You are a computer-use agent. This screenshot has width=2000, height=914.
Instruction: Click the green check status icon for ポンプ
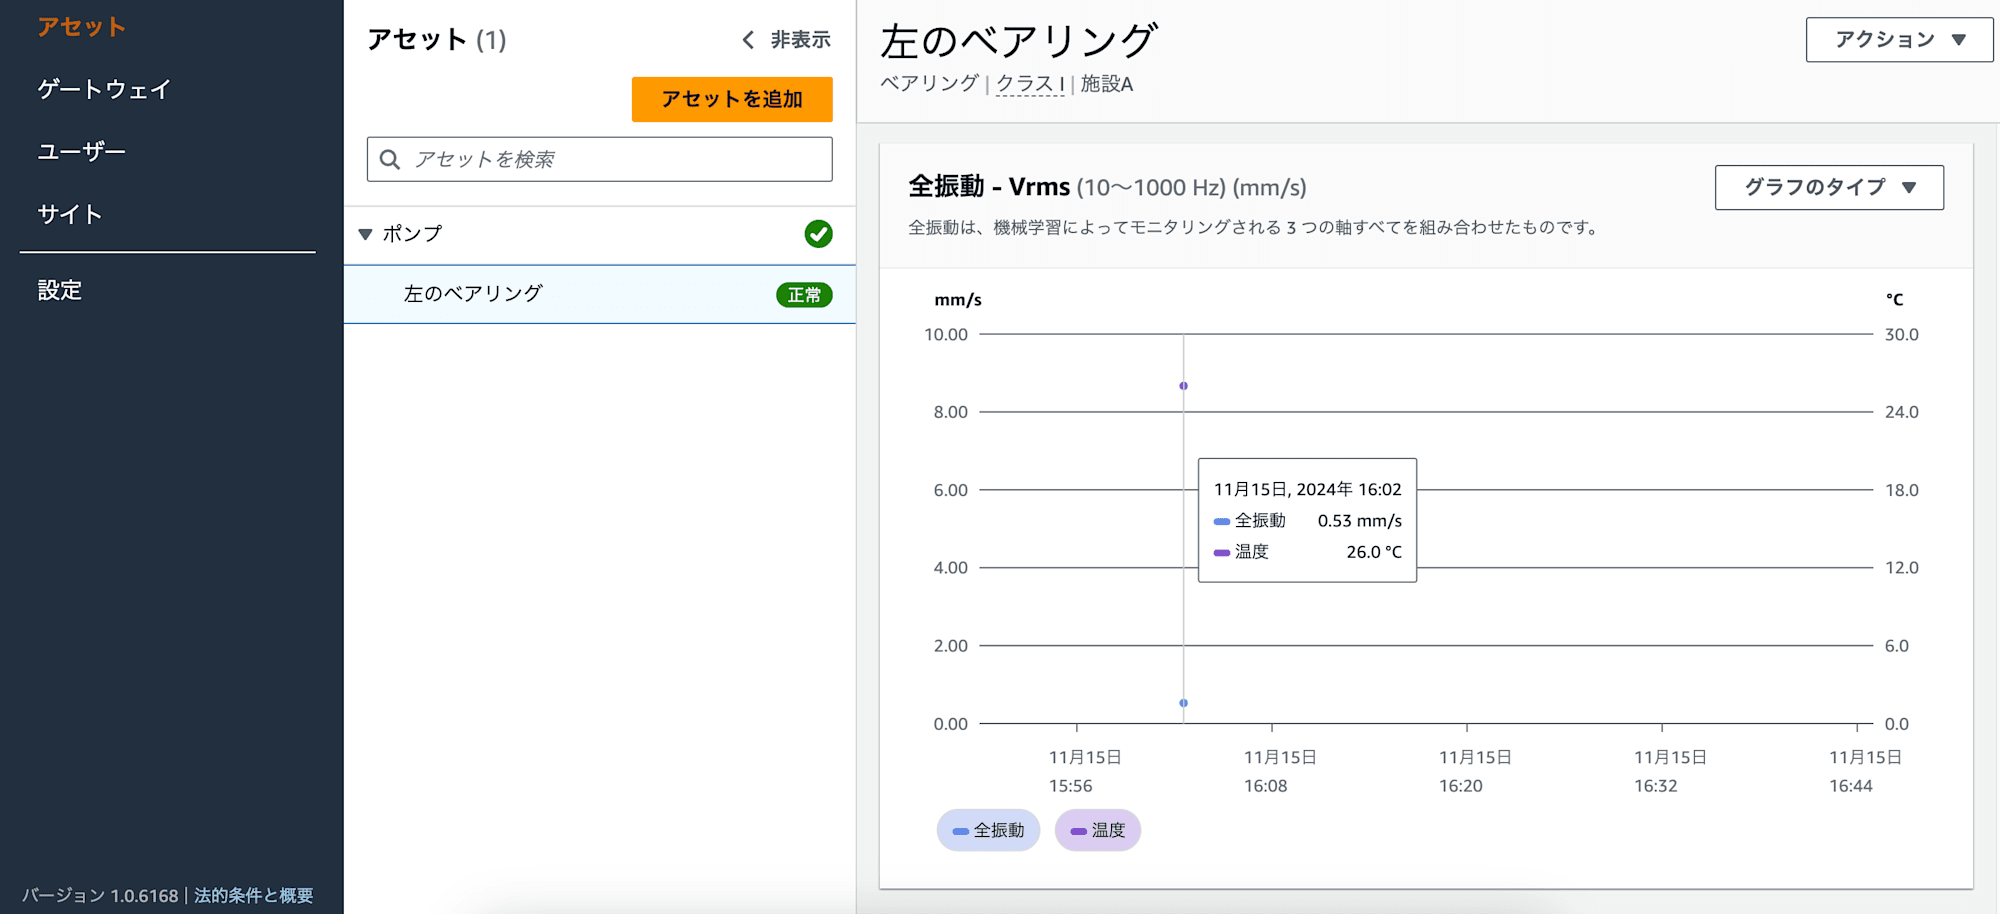coord(818,234)
